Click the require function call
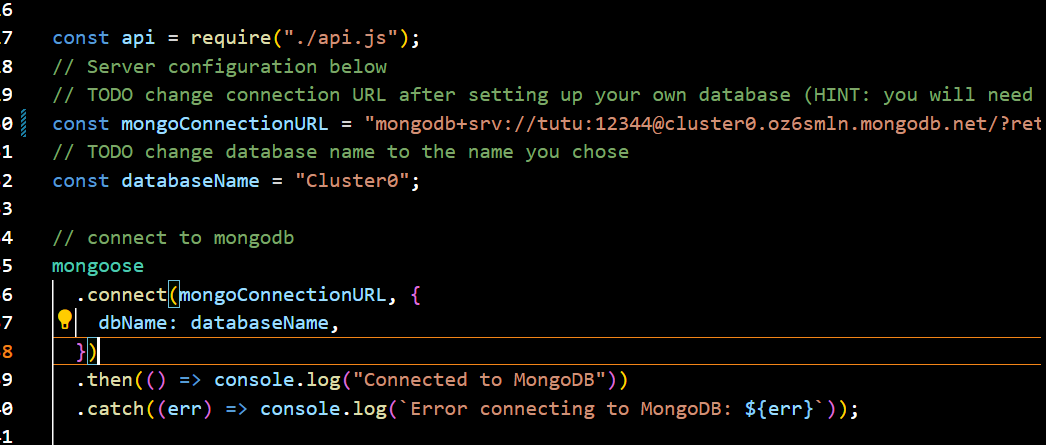Viewport: 1046px width, 445px height. (231, 38)
